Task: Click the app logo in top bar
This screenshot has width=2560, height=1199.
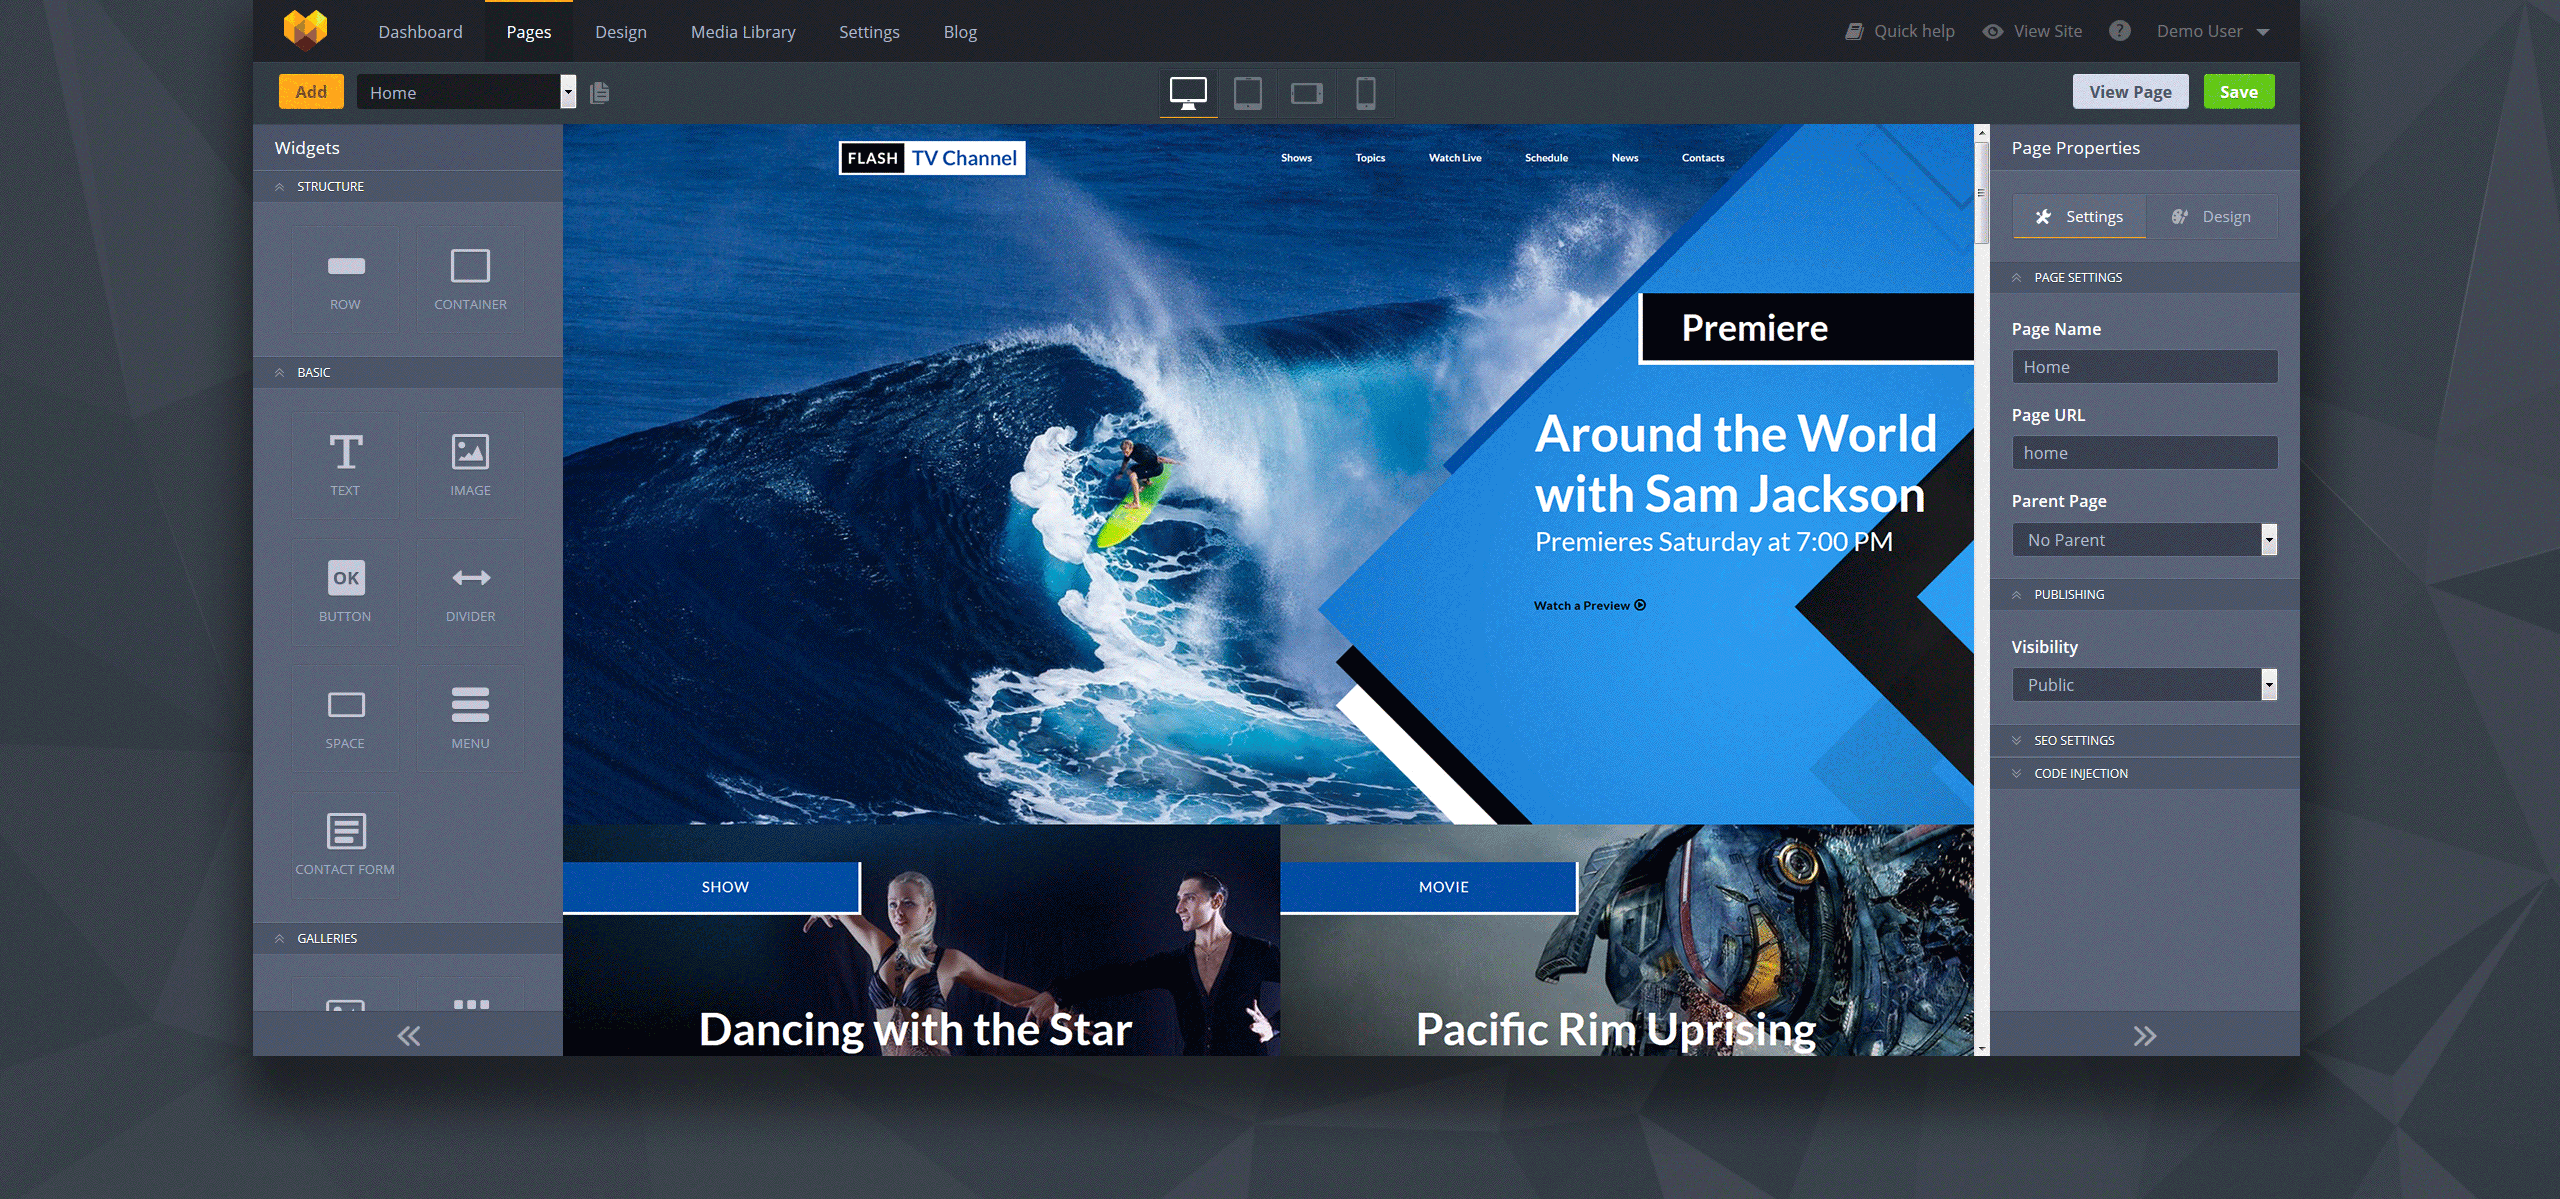Action: point(305,30)
